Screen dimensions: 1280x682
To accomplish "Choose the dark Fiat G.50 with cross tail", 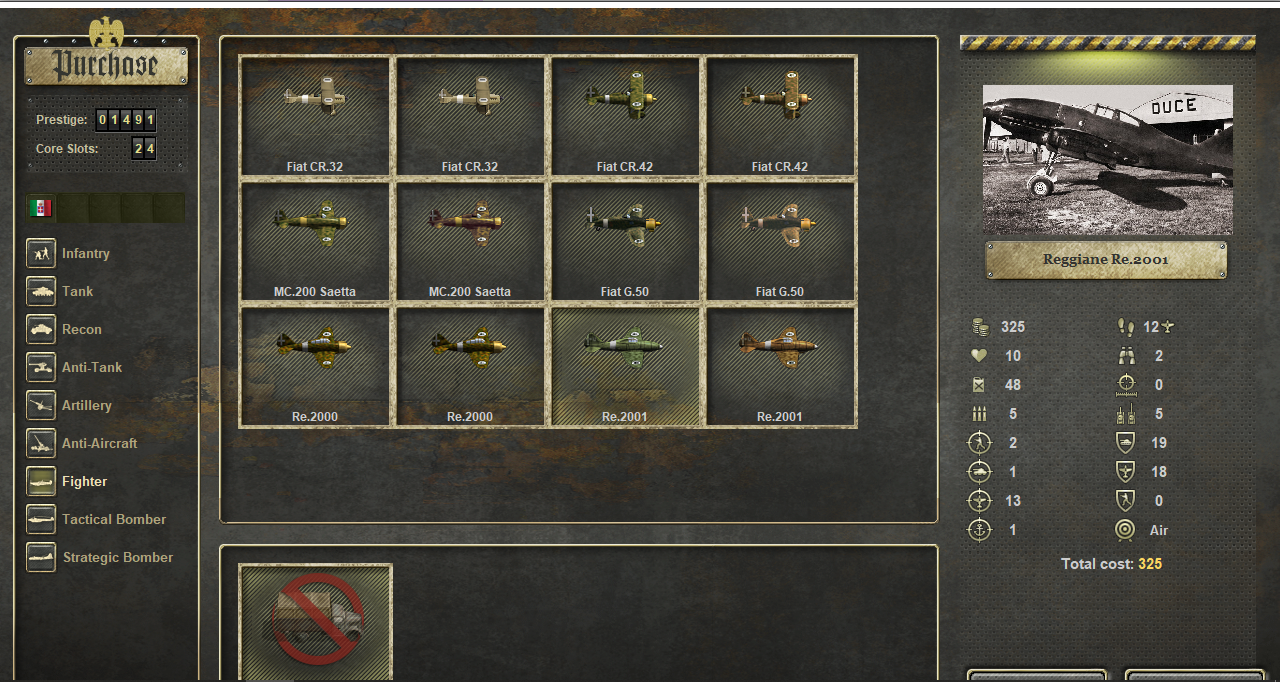I will pos(625,240).
